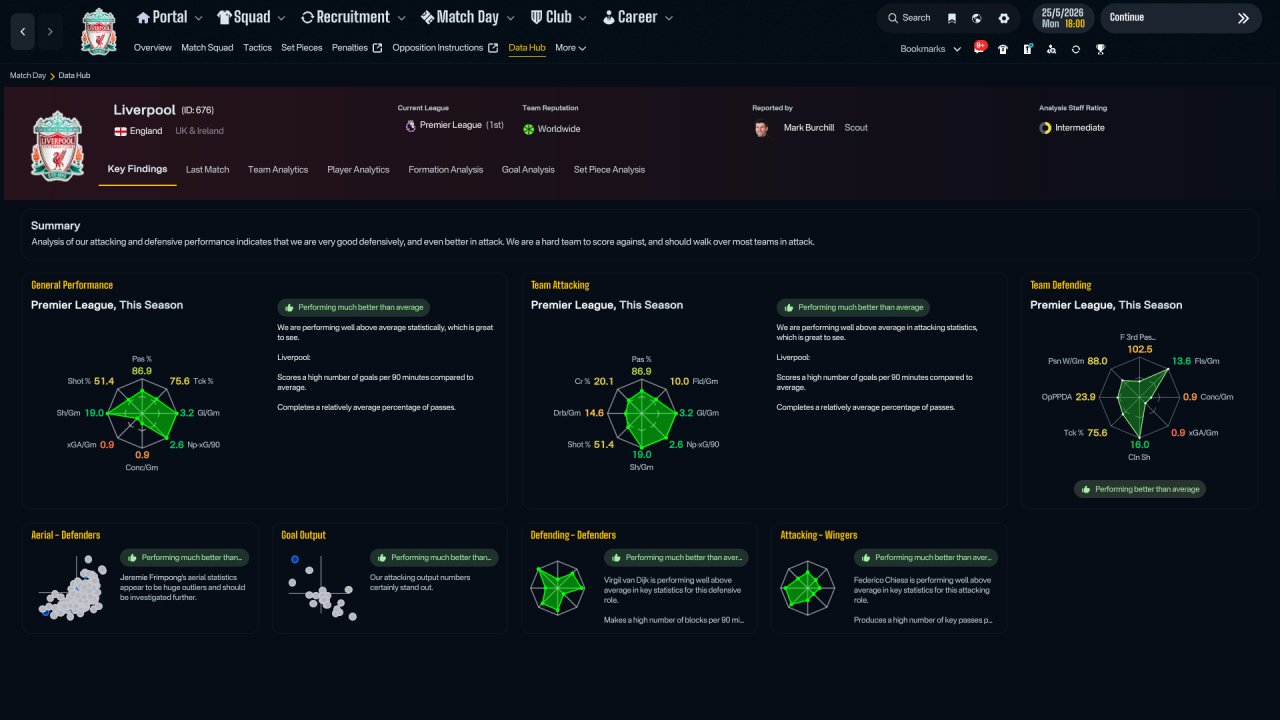Click the Search box
1280x720 pixels.
coord(909,18)
